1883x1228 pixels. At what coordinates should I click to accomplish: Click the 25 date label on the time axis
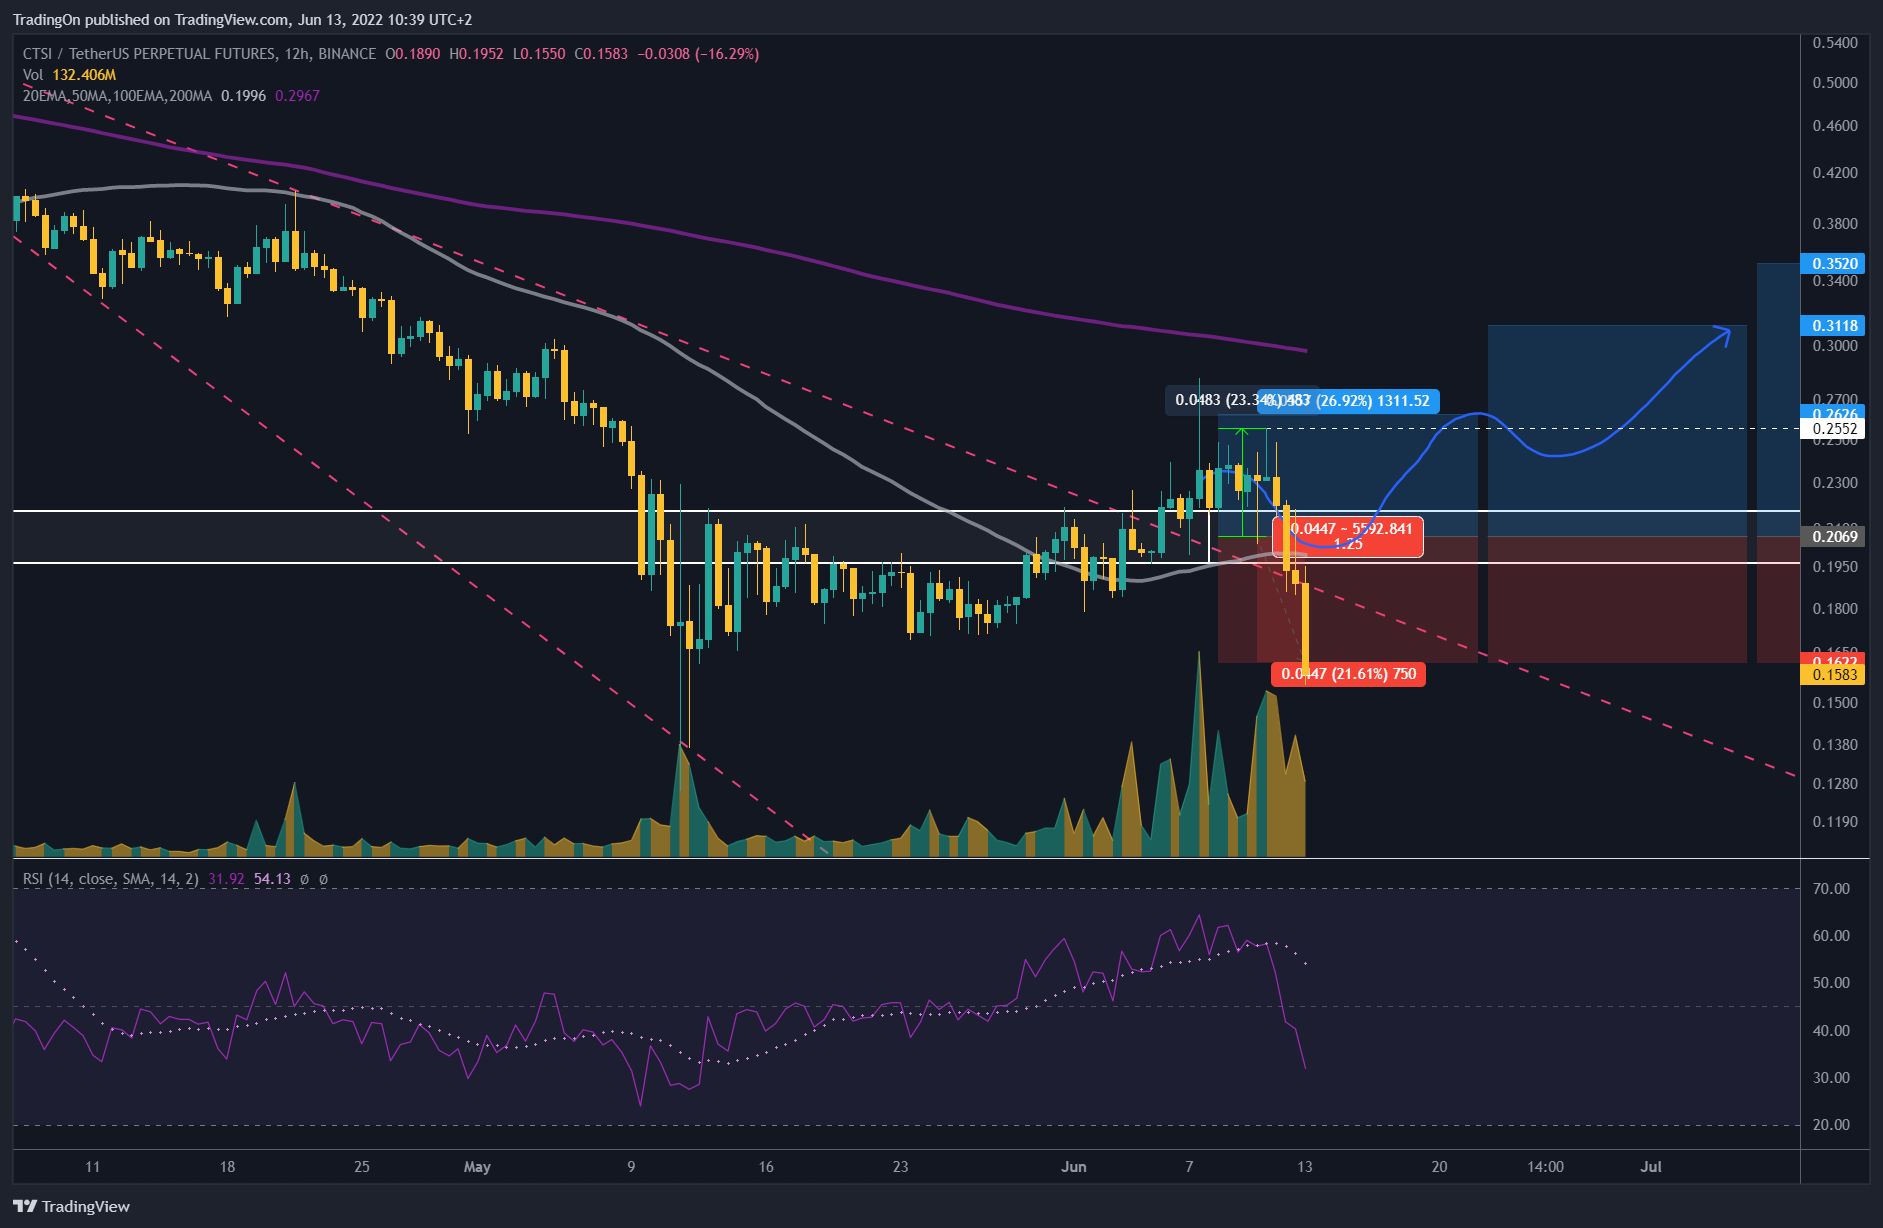(x=362, y=1167)
